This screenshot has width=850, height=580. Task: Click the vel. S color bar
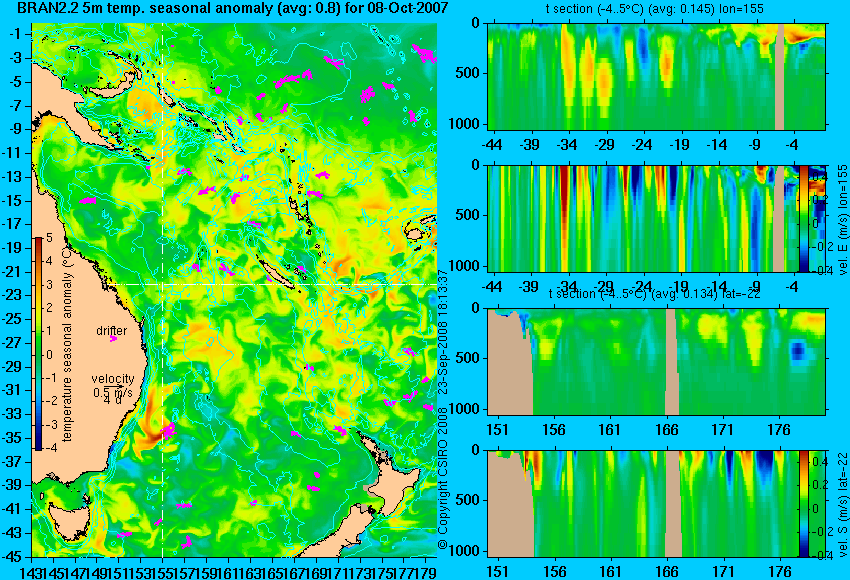[x=803, y=503]
